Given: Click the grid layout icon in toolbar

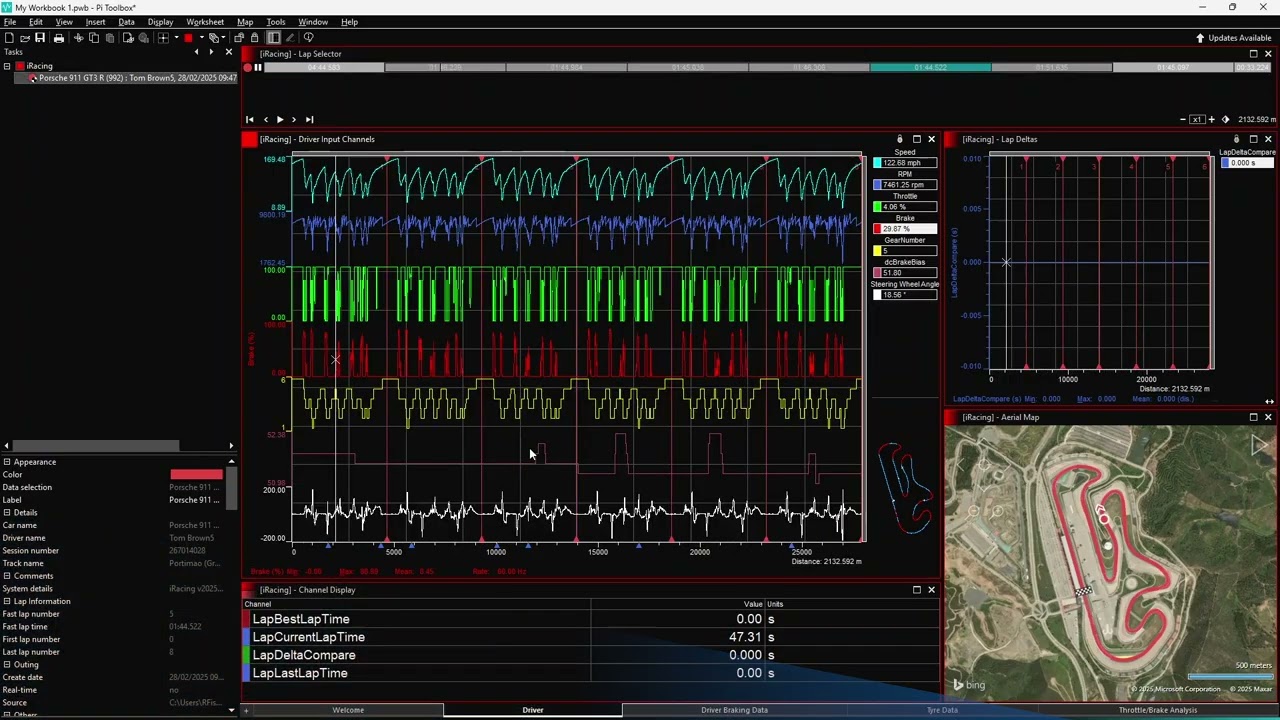Looking at the screenshot, I should (163, 38).
